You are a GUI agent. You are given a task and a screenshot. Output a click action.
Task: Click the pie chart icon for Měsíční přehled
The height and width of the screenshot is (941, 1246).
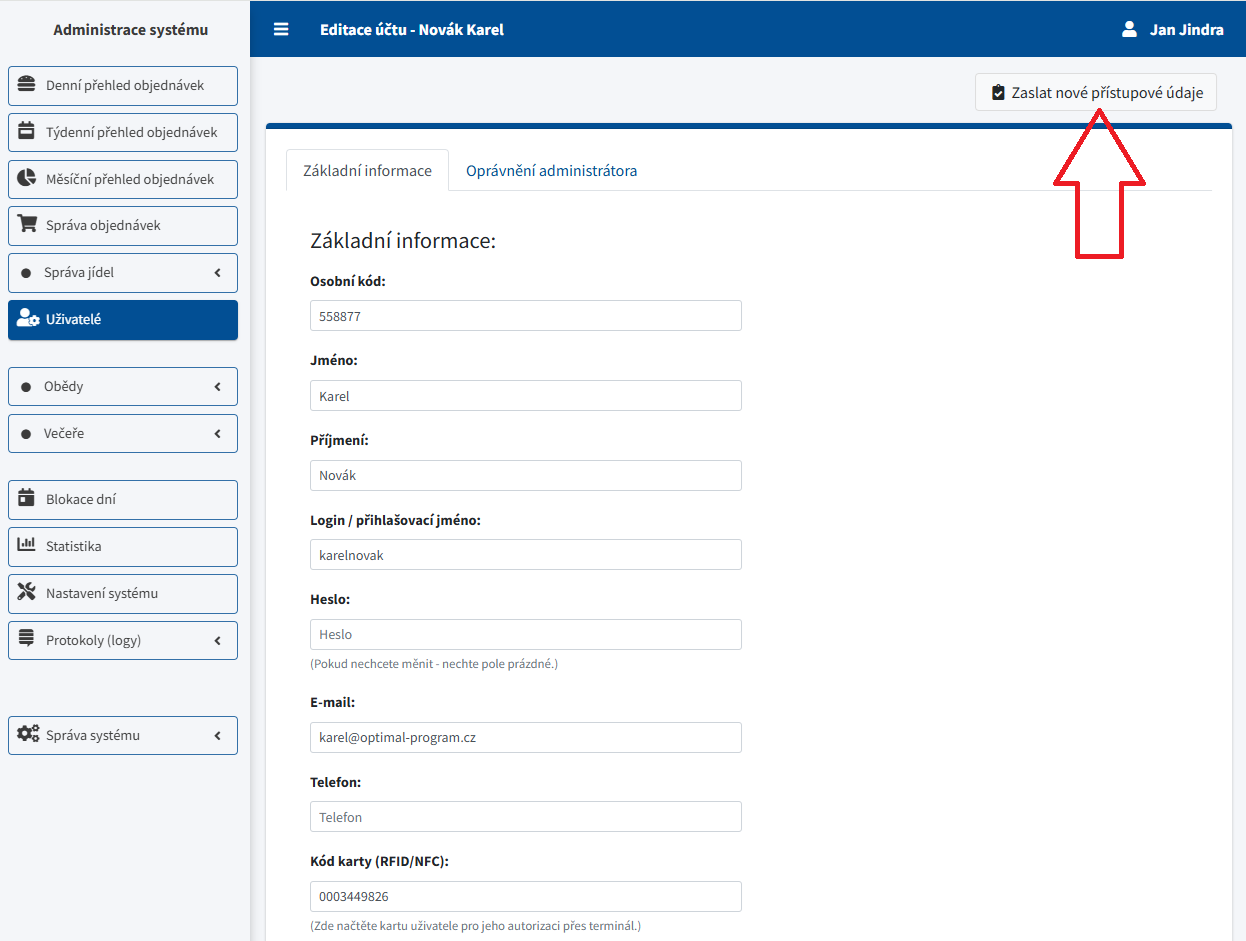pos(27,179)
